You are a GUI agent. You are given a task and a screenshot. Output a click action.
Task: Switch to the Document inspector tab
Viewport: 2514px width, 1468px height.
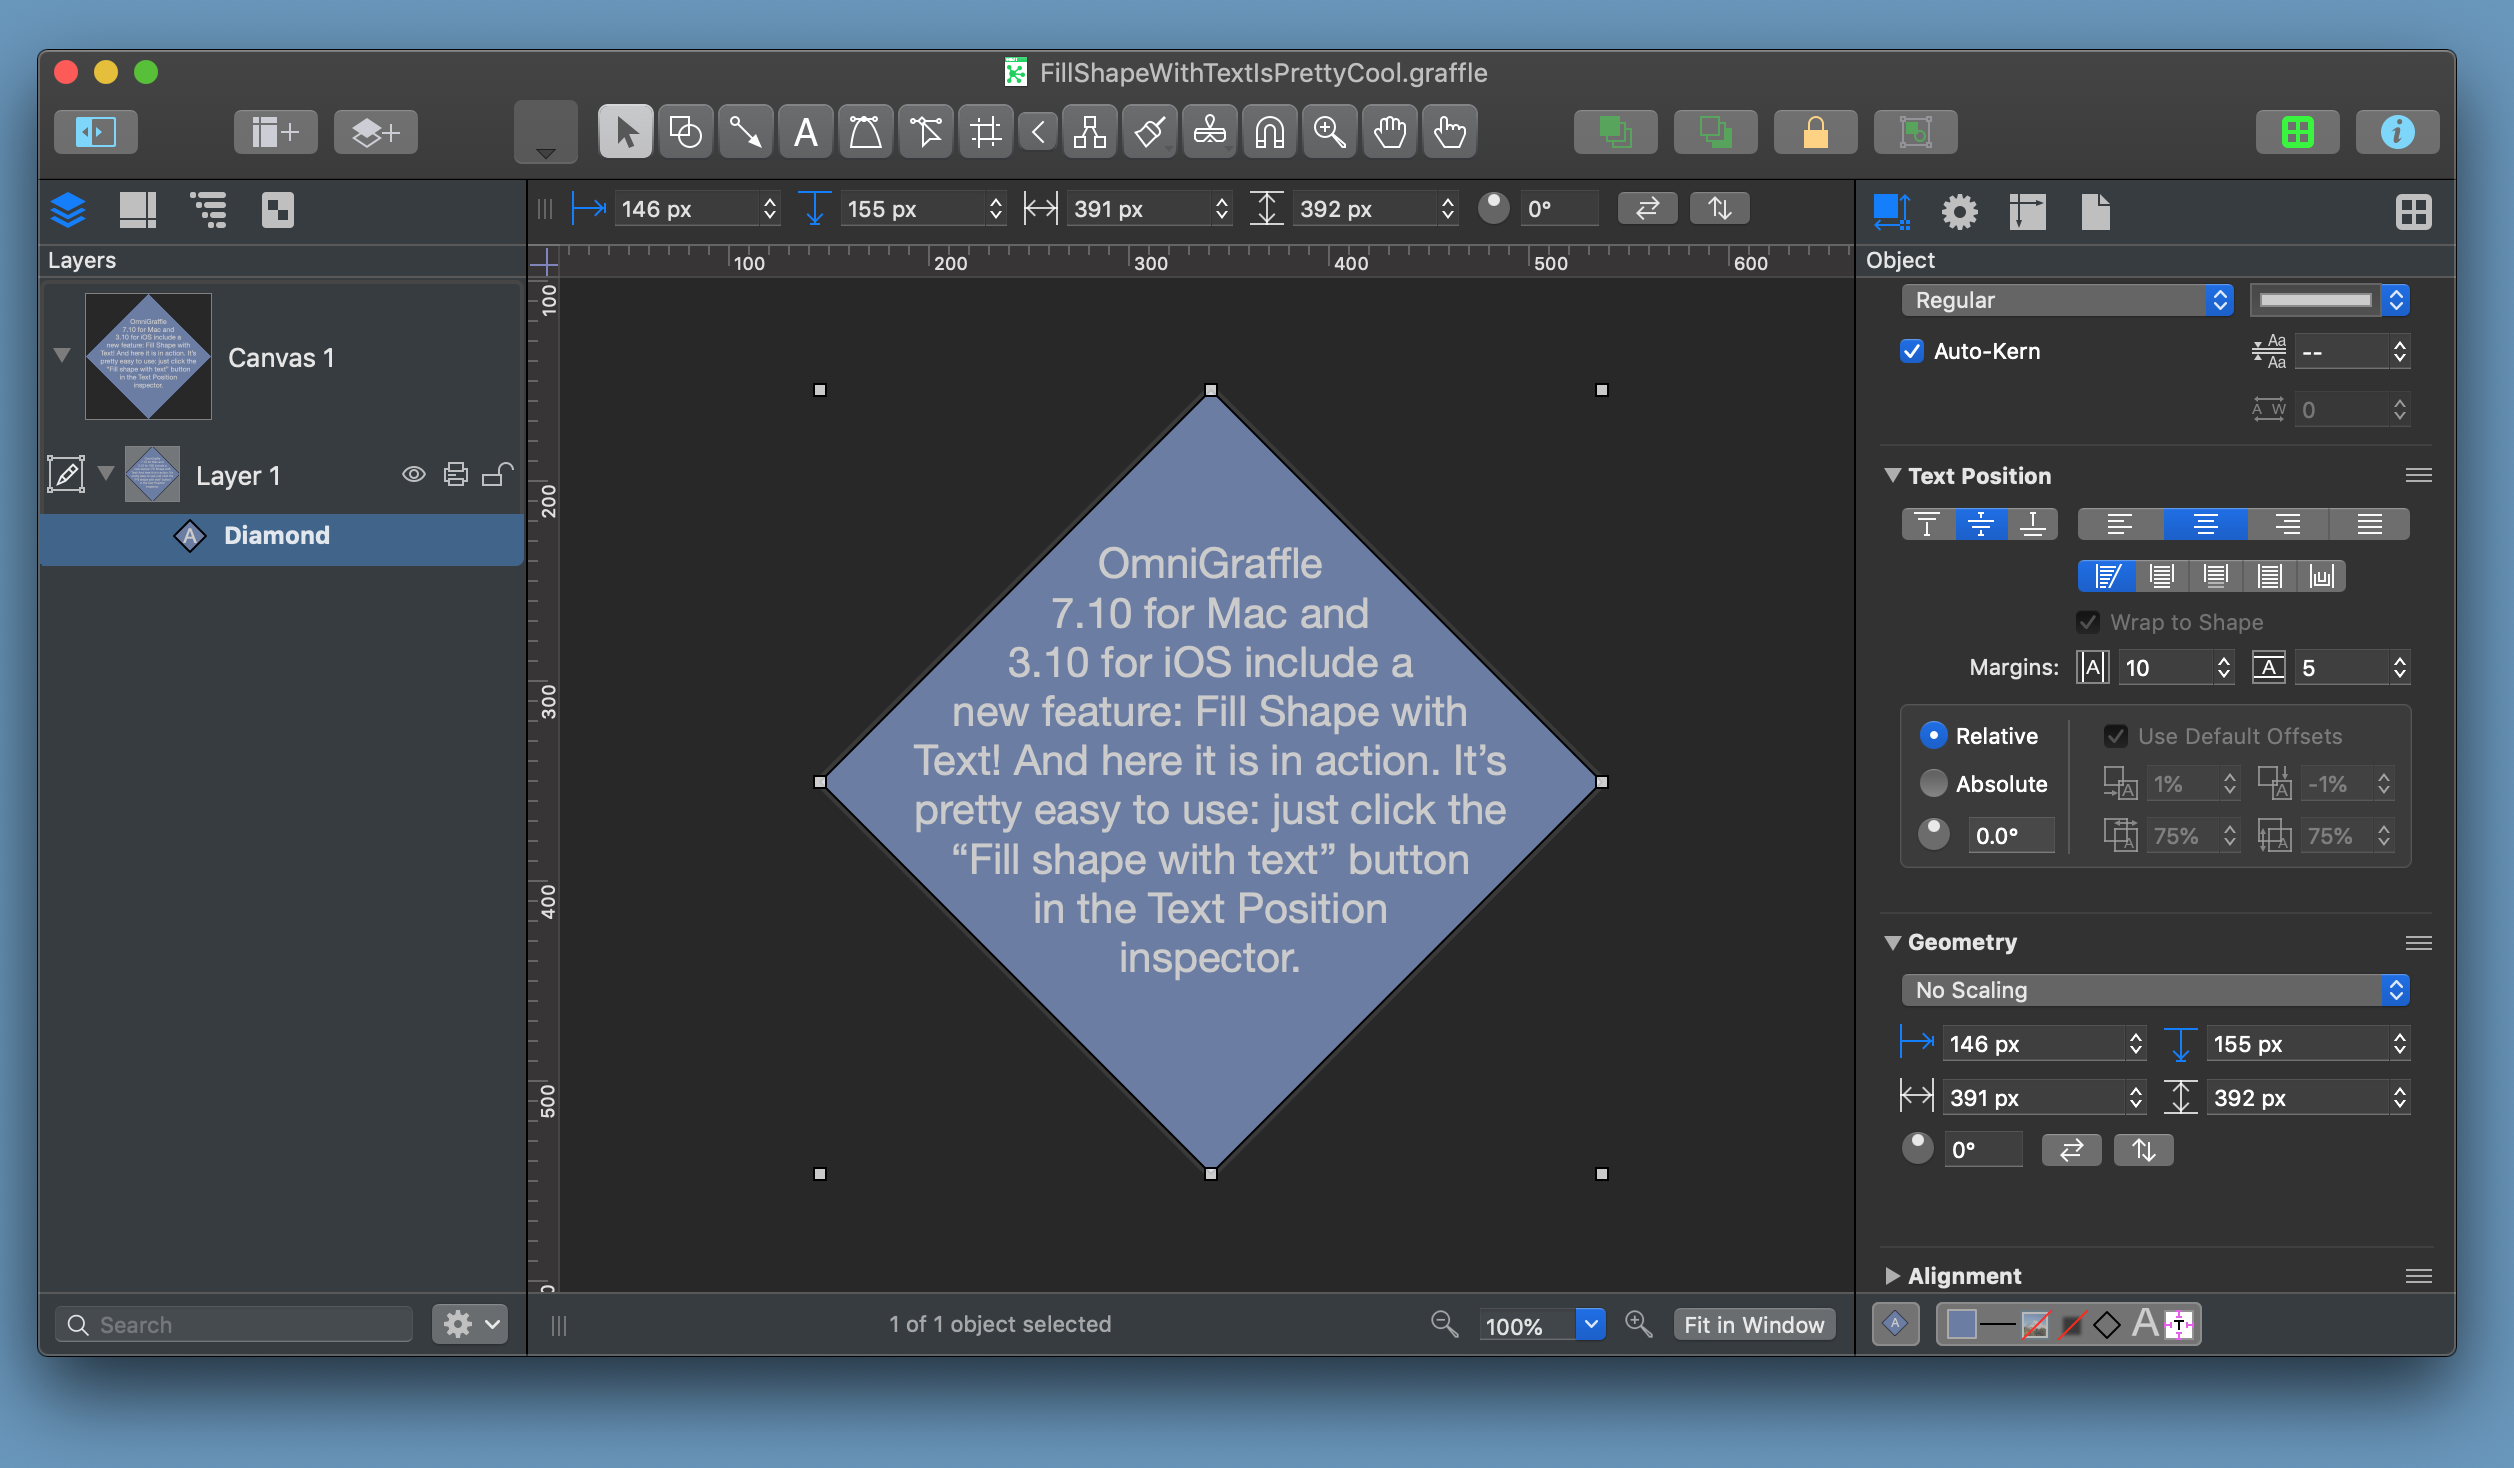coord(2095,211)
